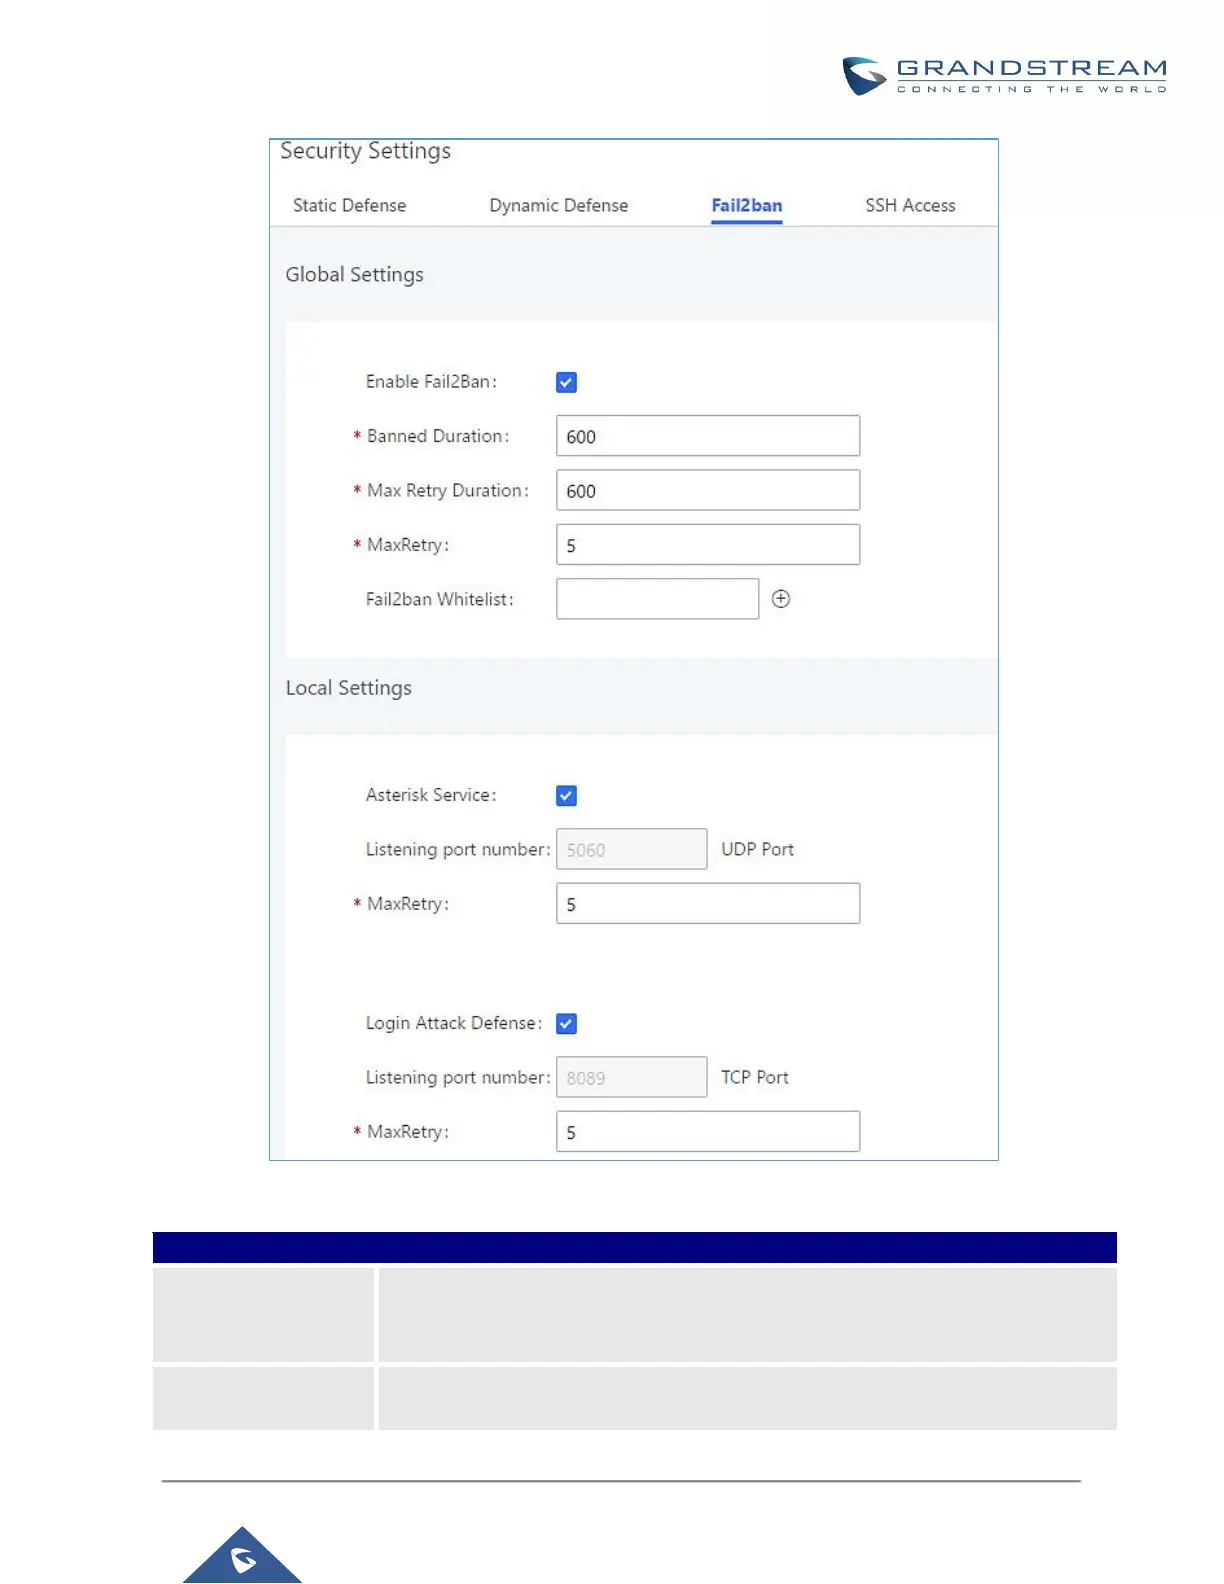1224x1584 pixels.
Task: Click the TCP Port label
Action: coord(755,1077)
